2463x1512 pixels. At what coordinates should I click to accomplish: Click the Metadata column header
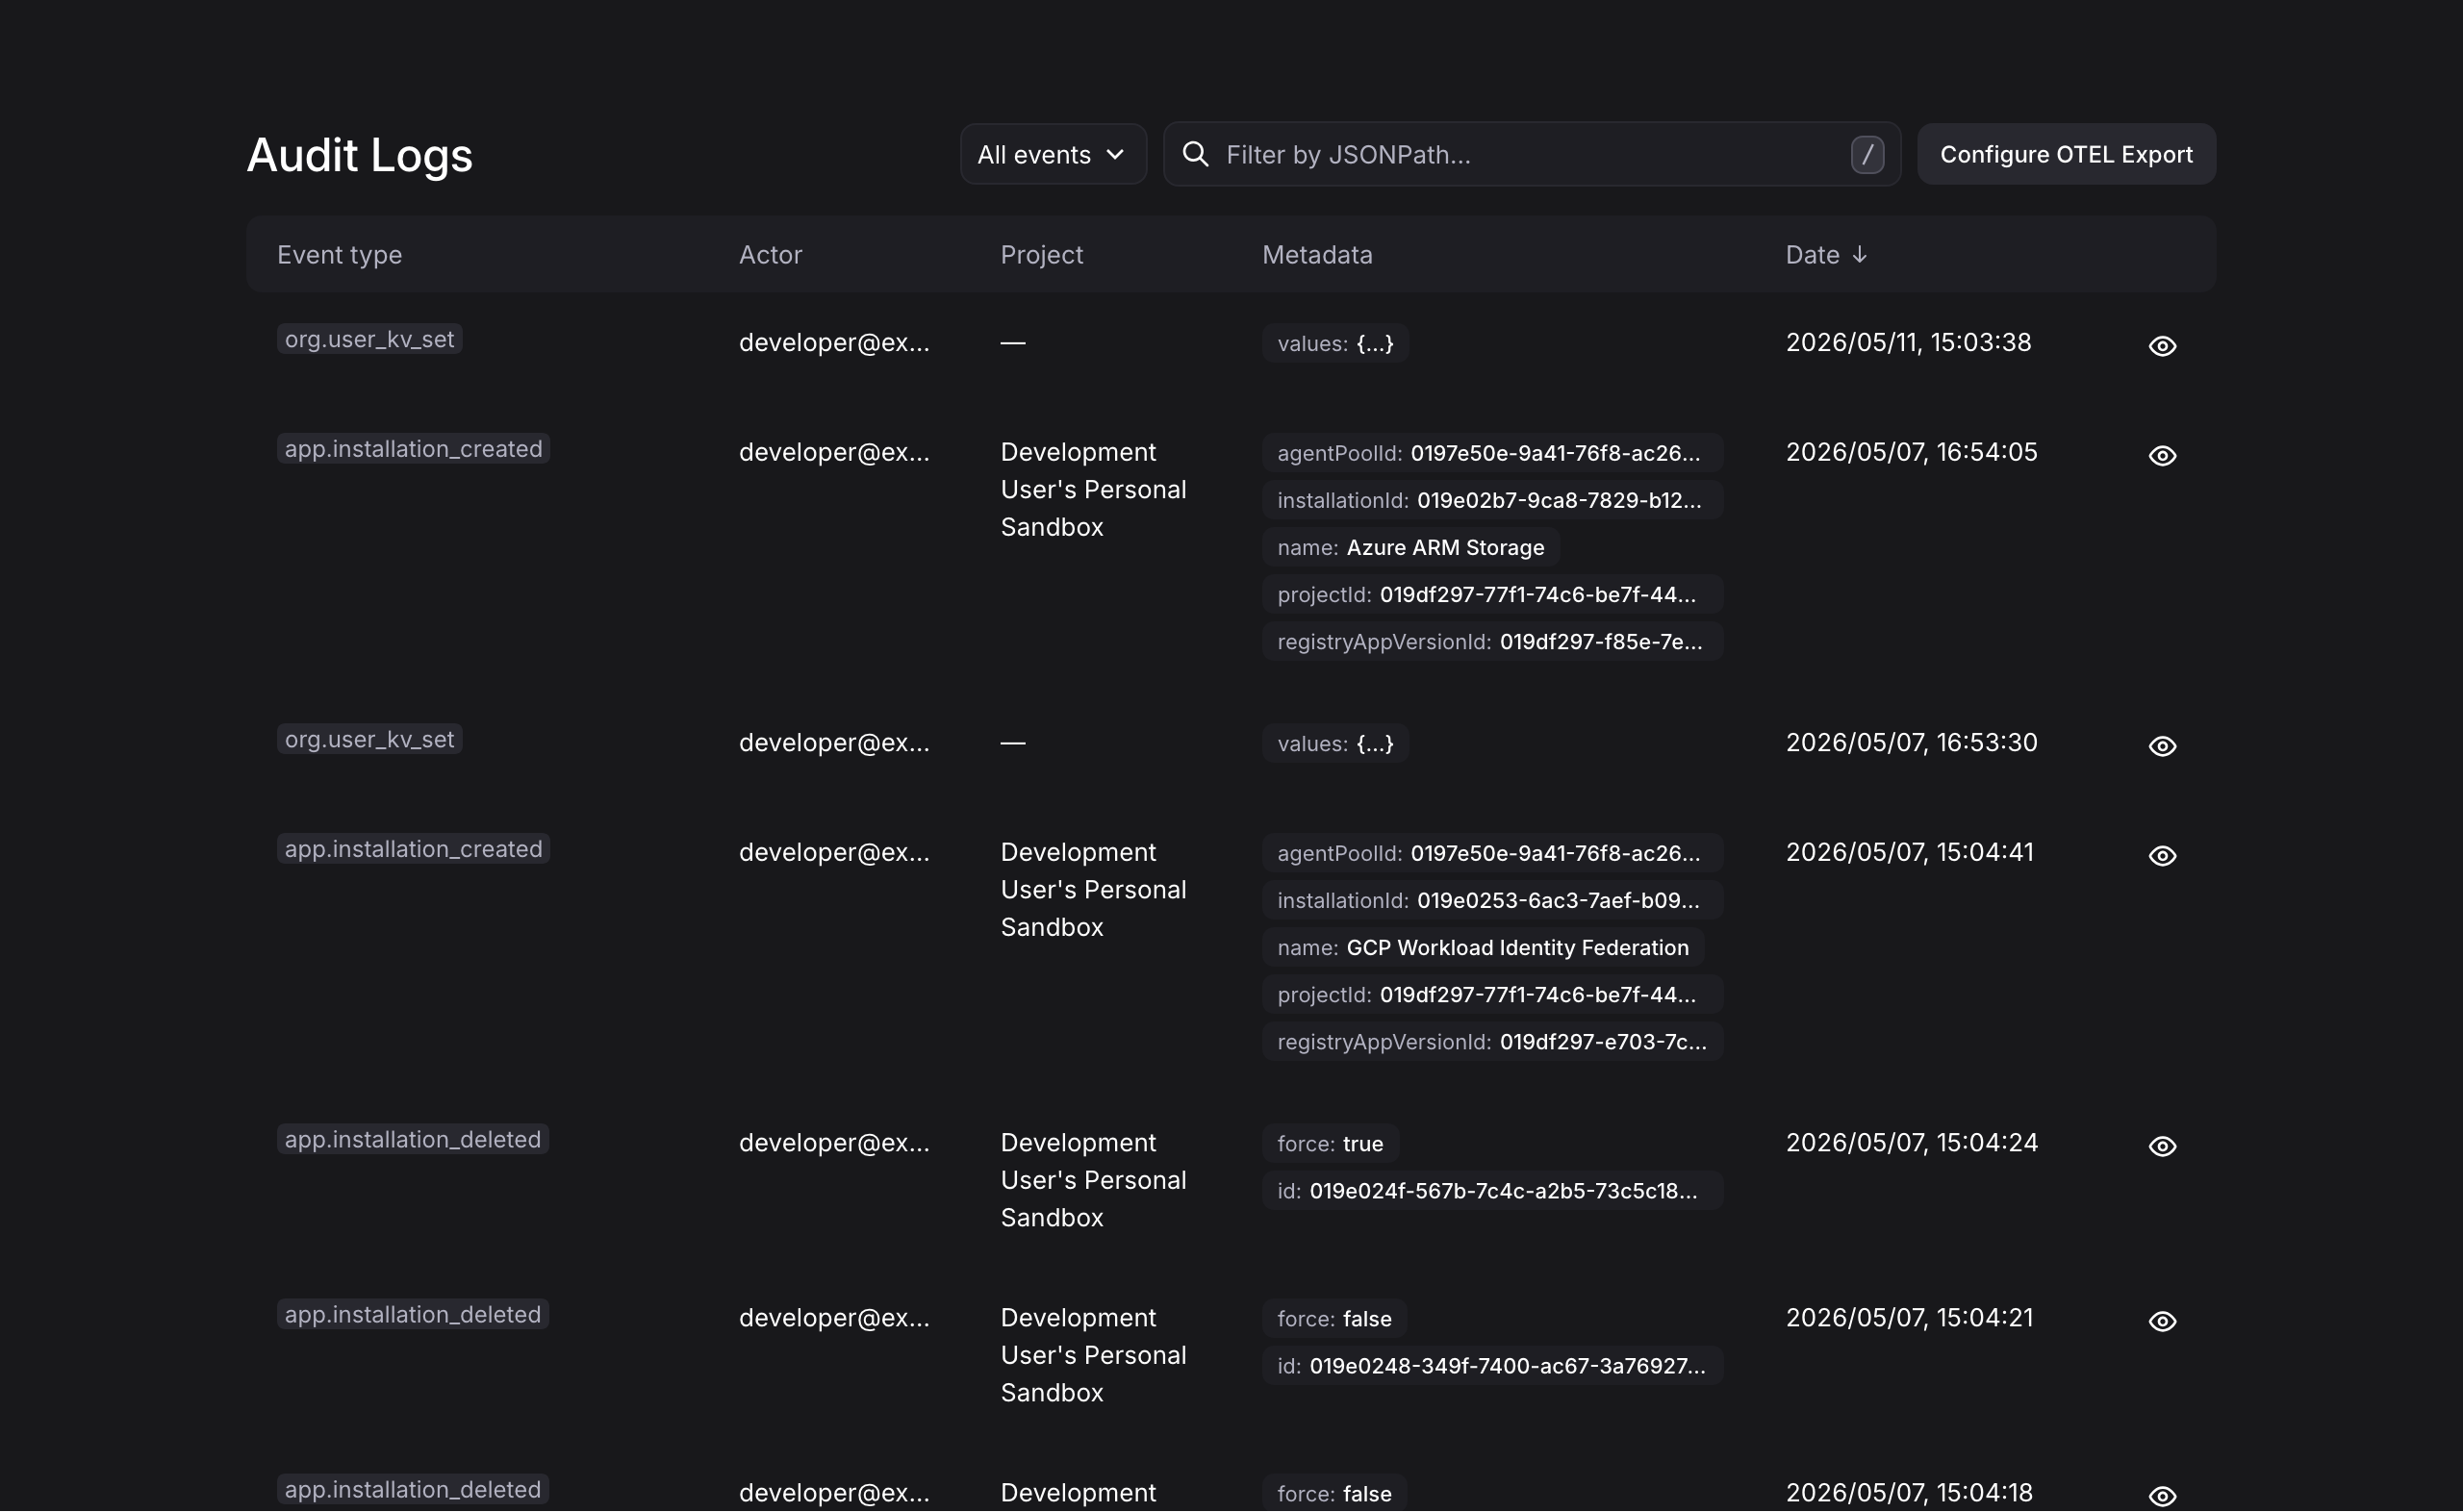1317,255
